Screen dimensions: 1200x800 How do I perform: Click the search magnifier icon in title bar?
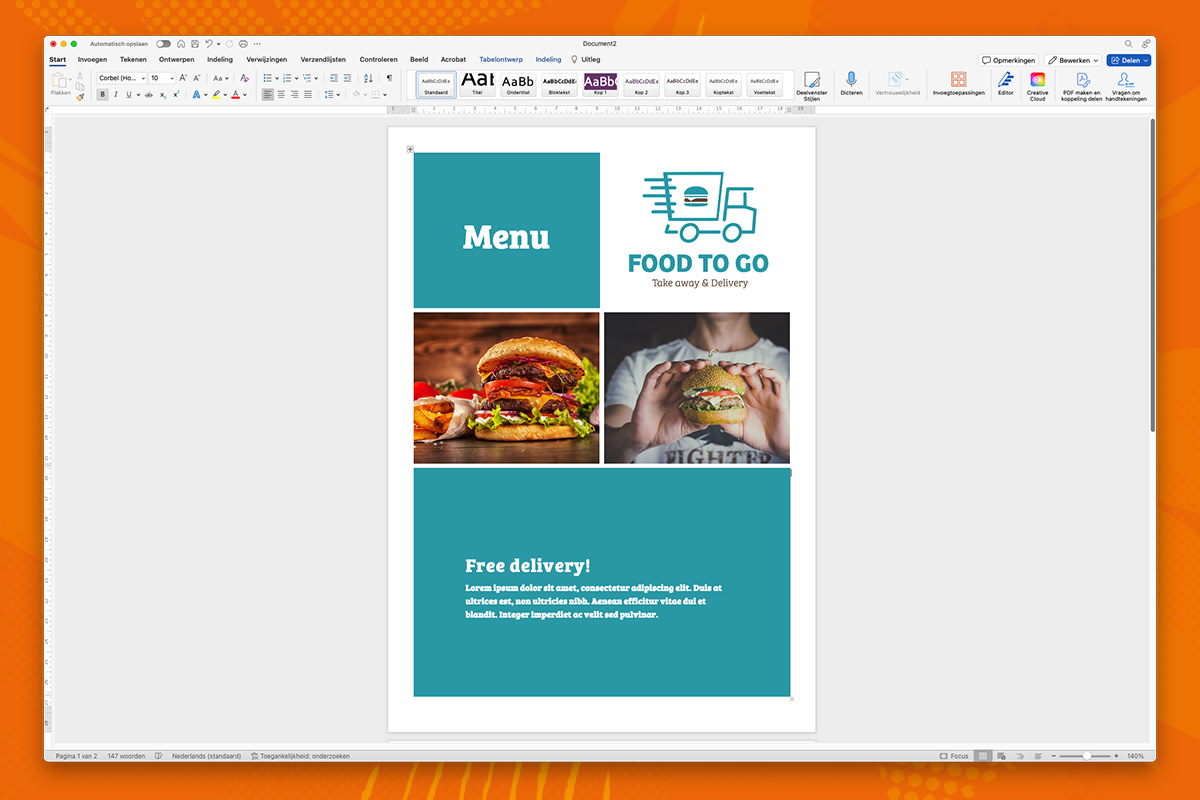point(1129,44)
